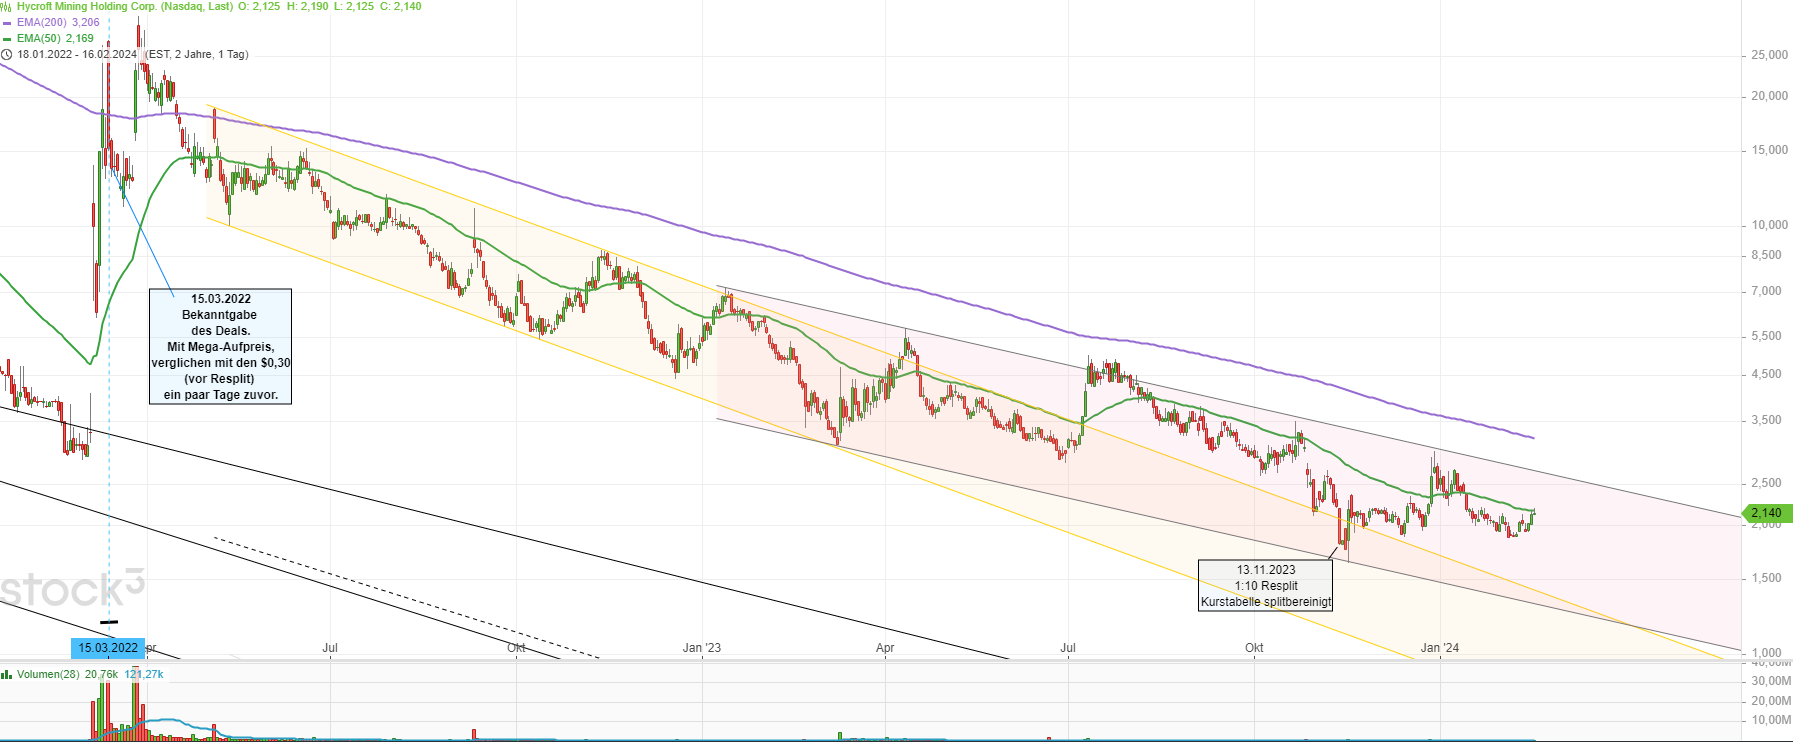
Task: Click the Volumen bar-chart icon
Action: pyautogui.click(x=7, y=675)
